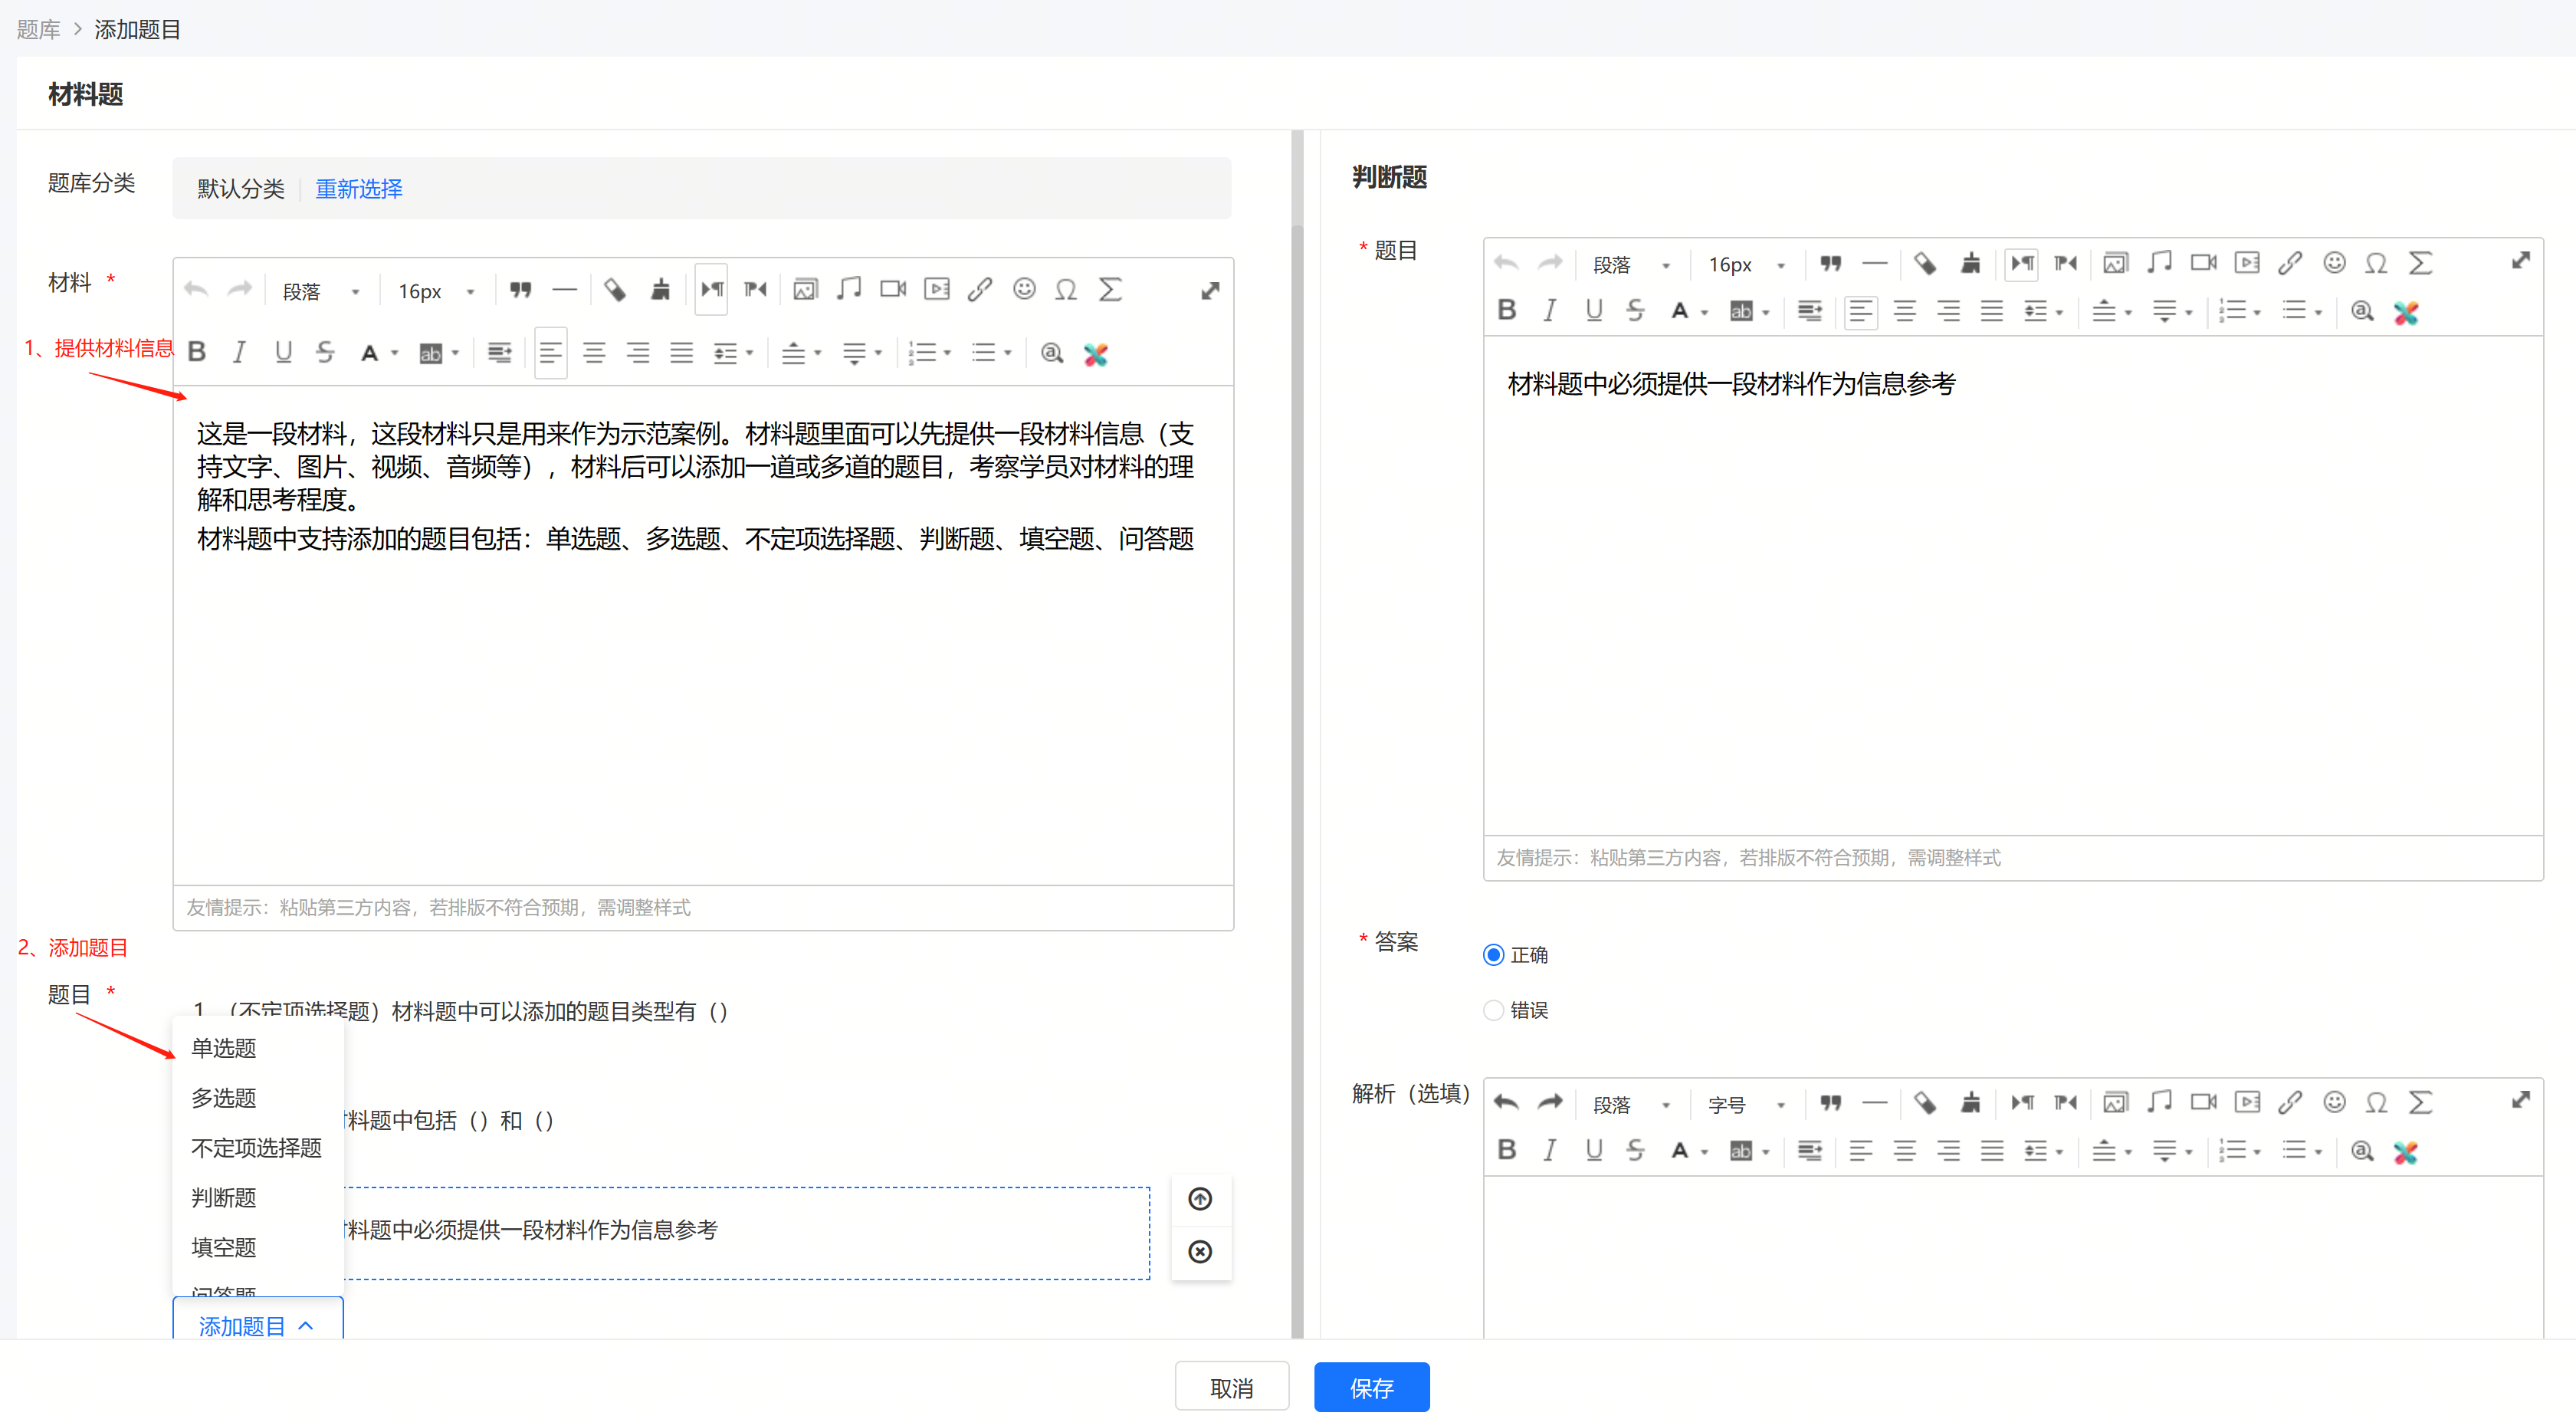Go to 题库 in the breadcrumb
Image resolution: width=2576 pixels, height=1419 pixels.
[38, 29]
